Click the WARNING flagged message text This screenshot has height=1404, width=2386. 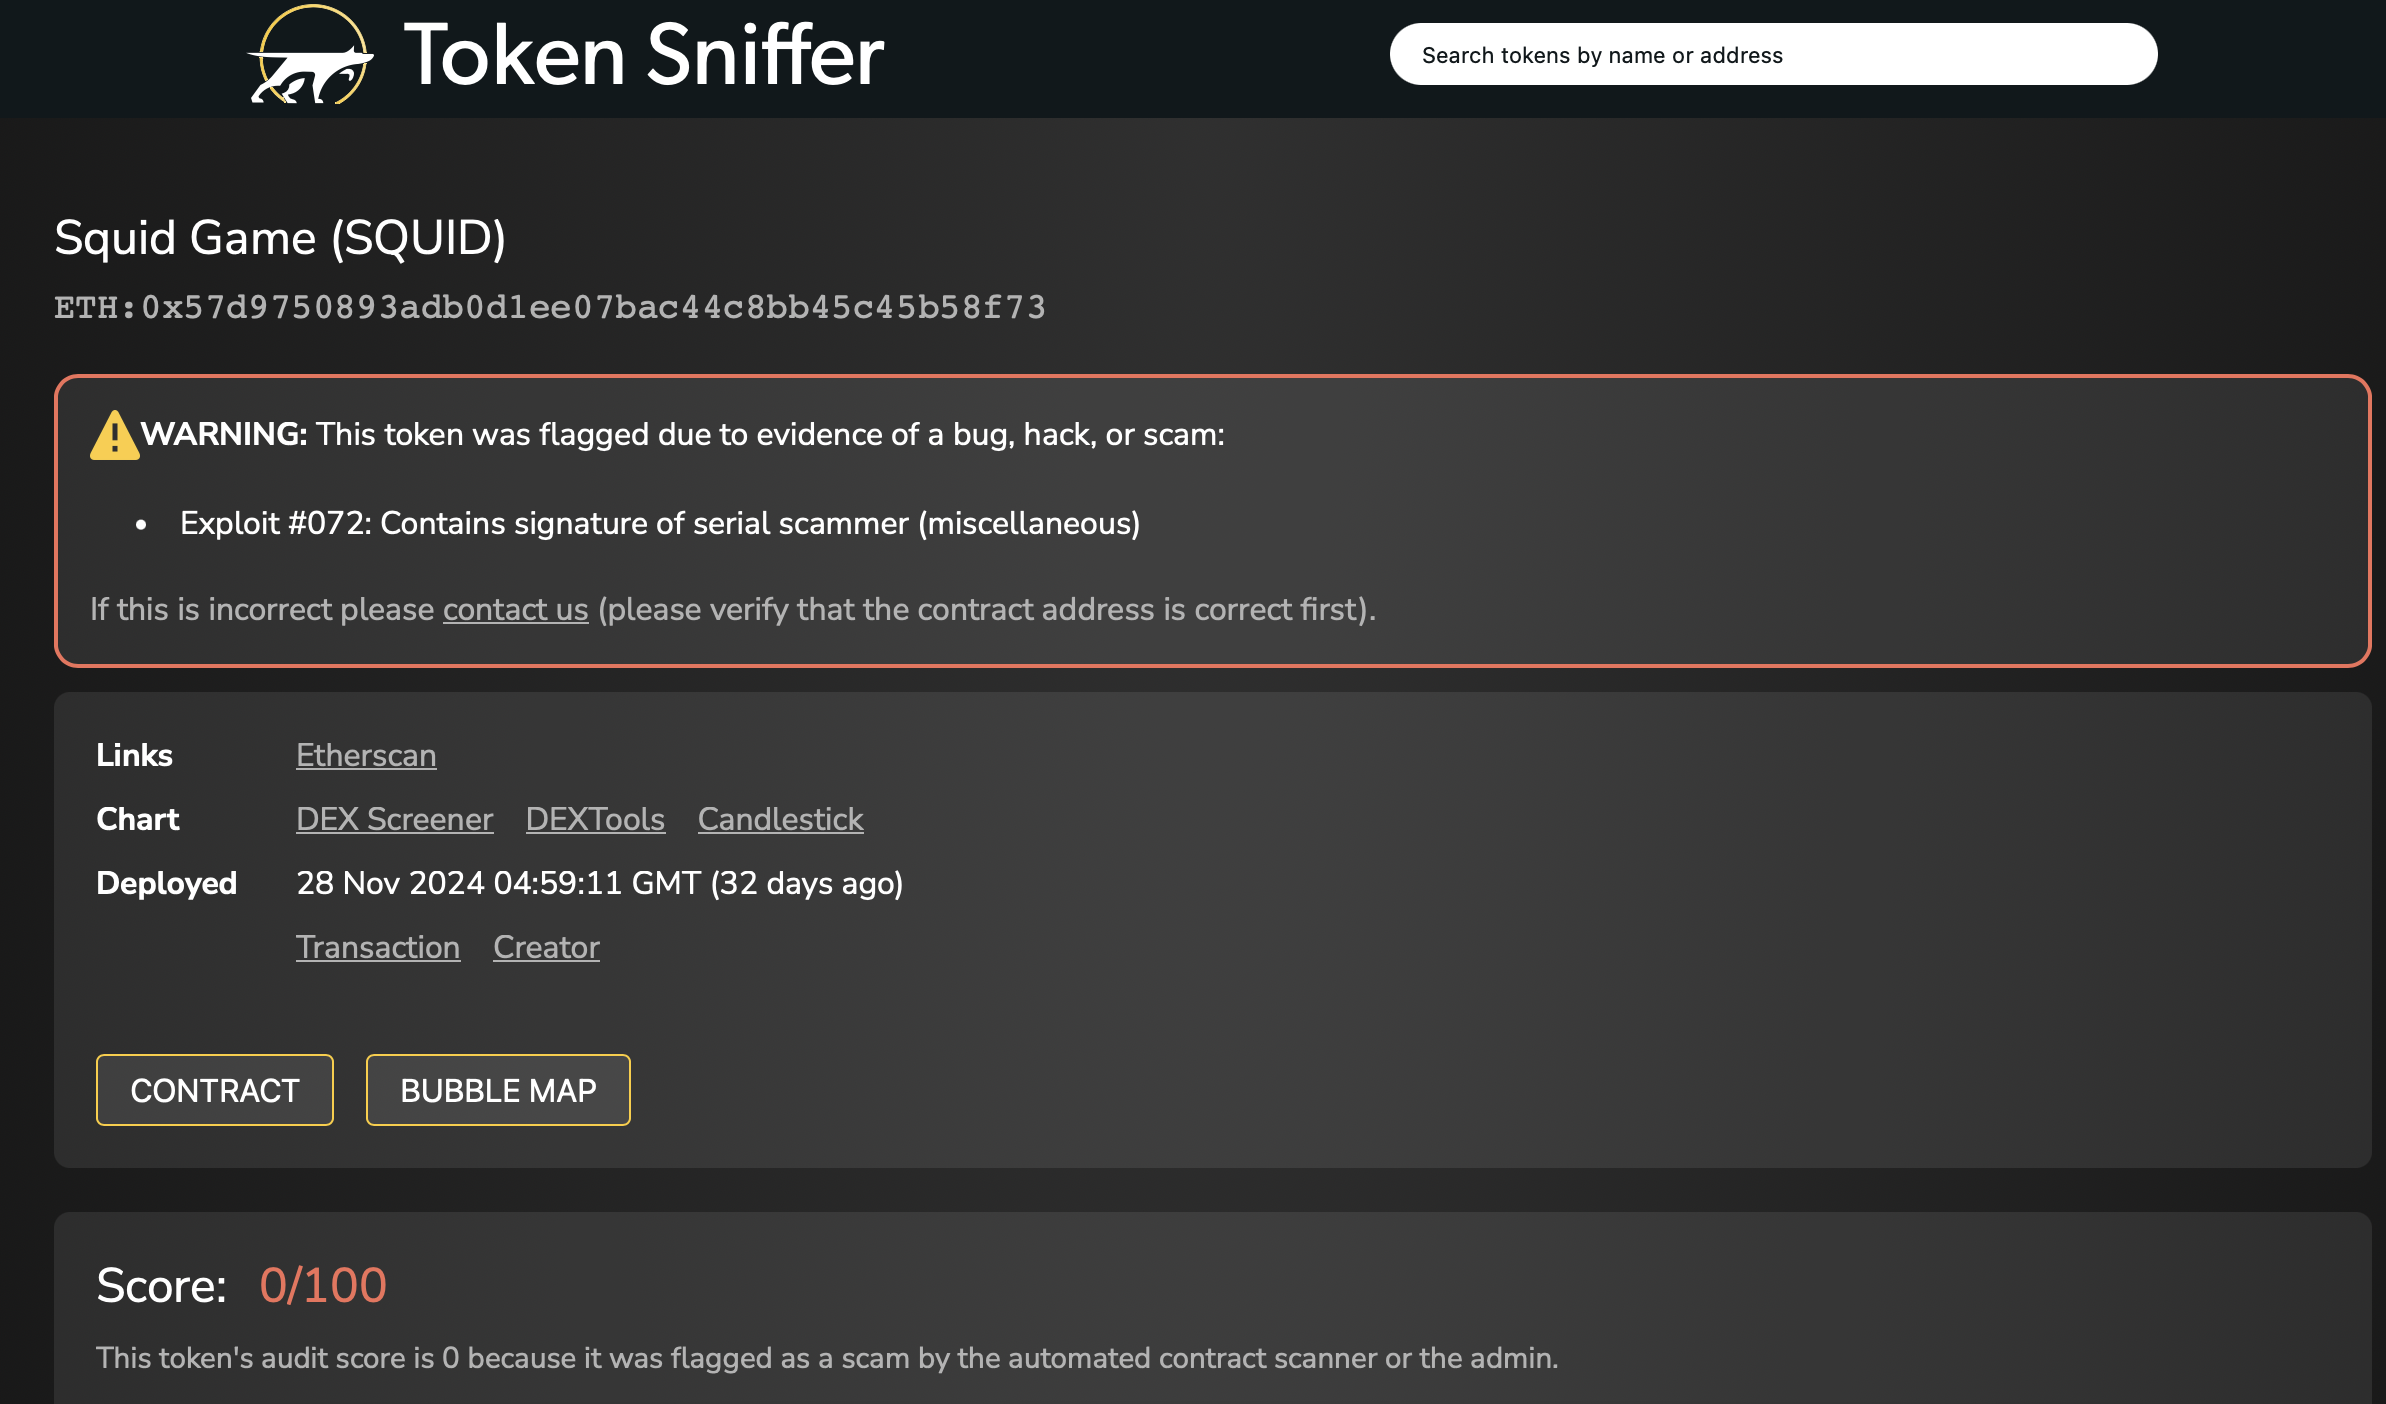(x=682, y=434)
